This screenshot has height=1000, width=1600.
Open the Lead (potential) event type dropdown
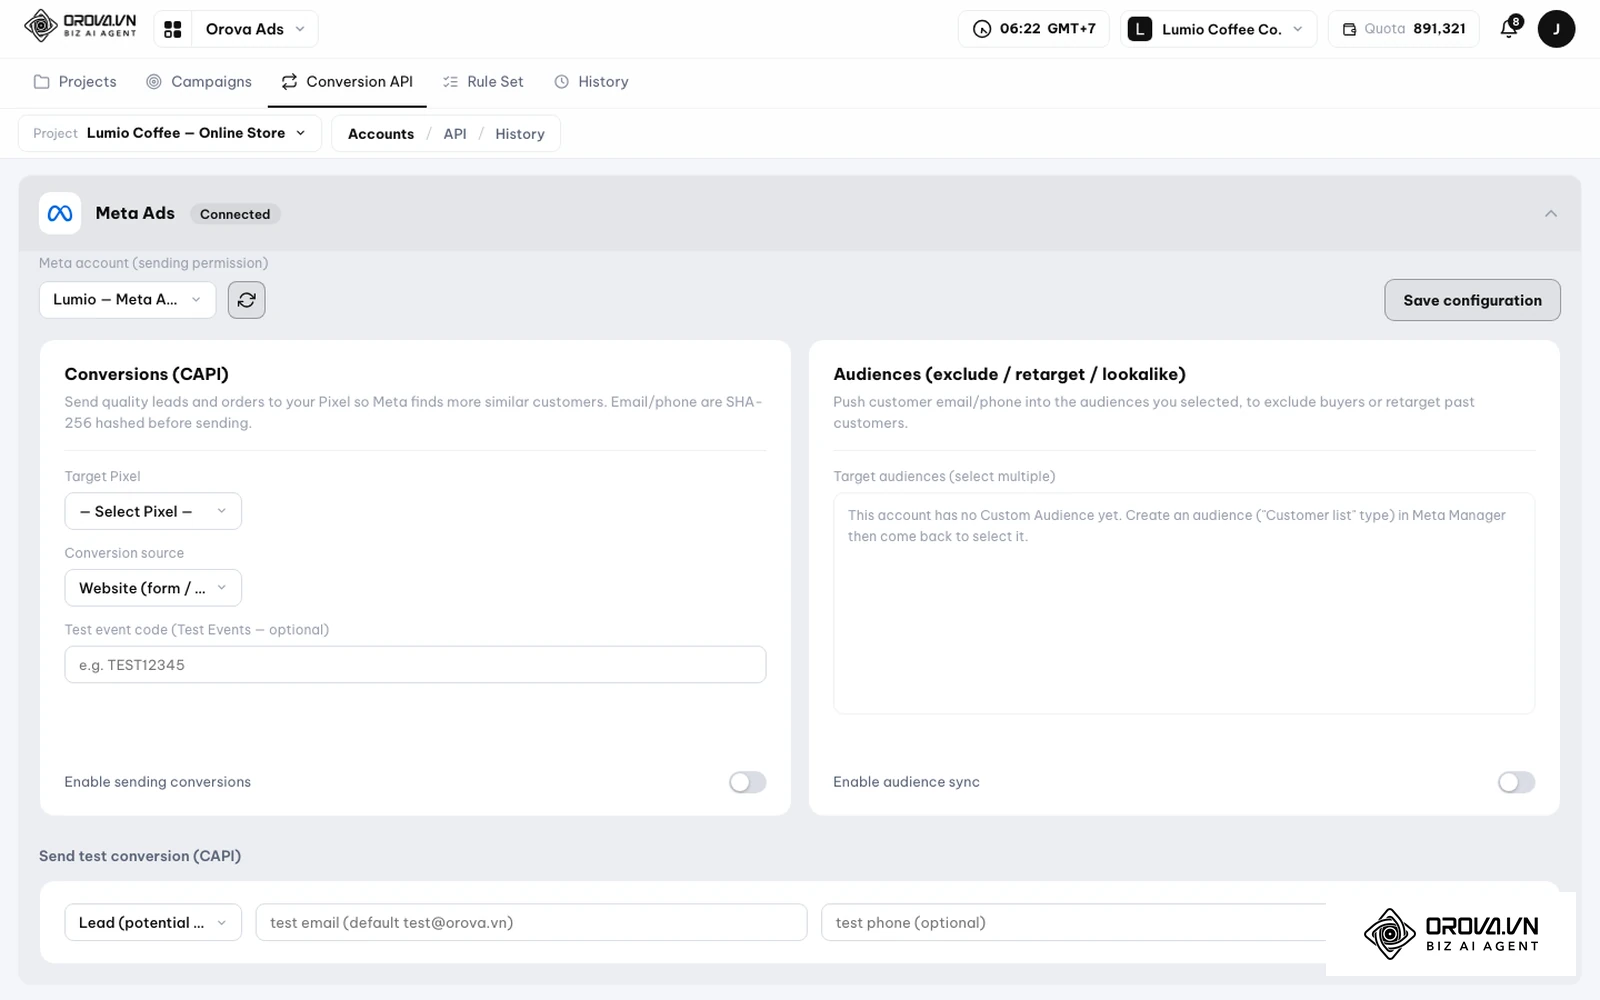click(x=153, y=923)
